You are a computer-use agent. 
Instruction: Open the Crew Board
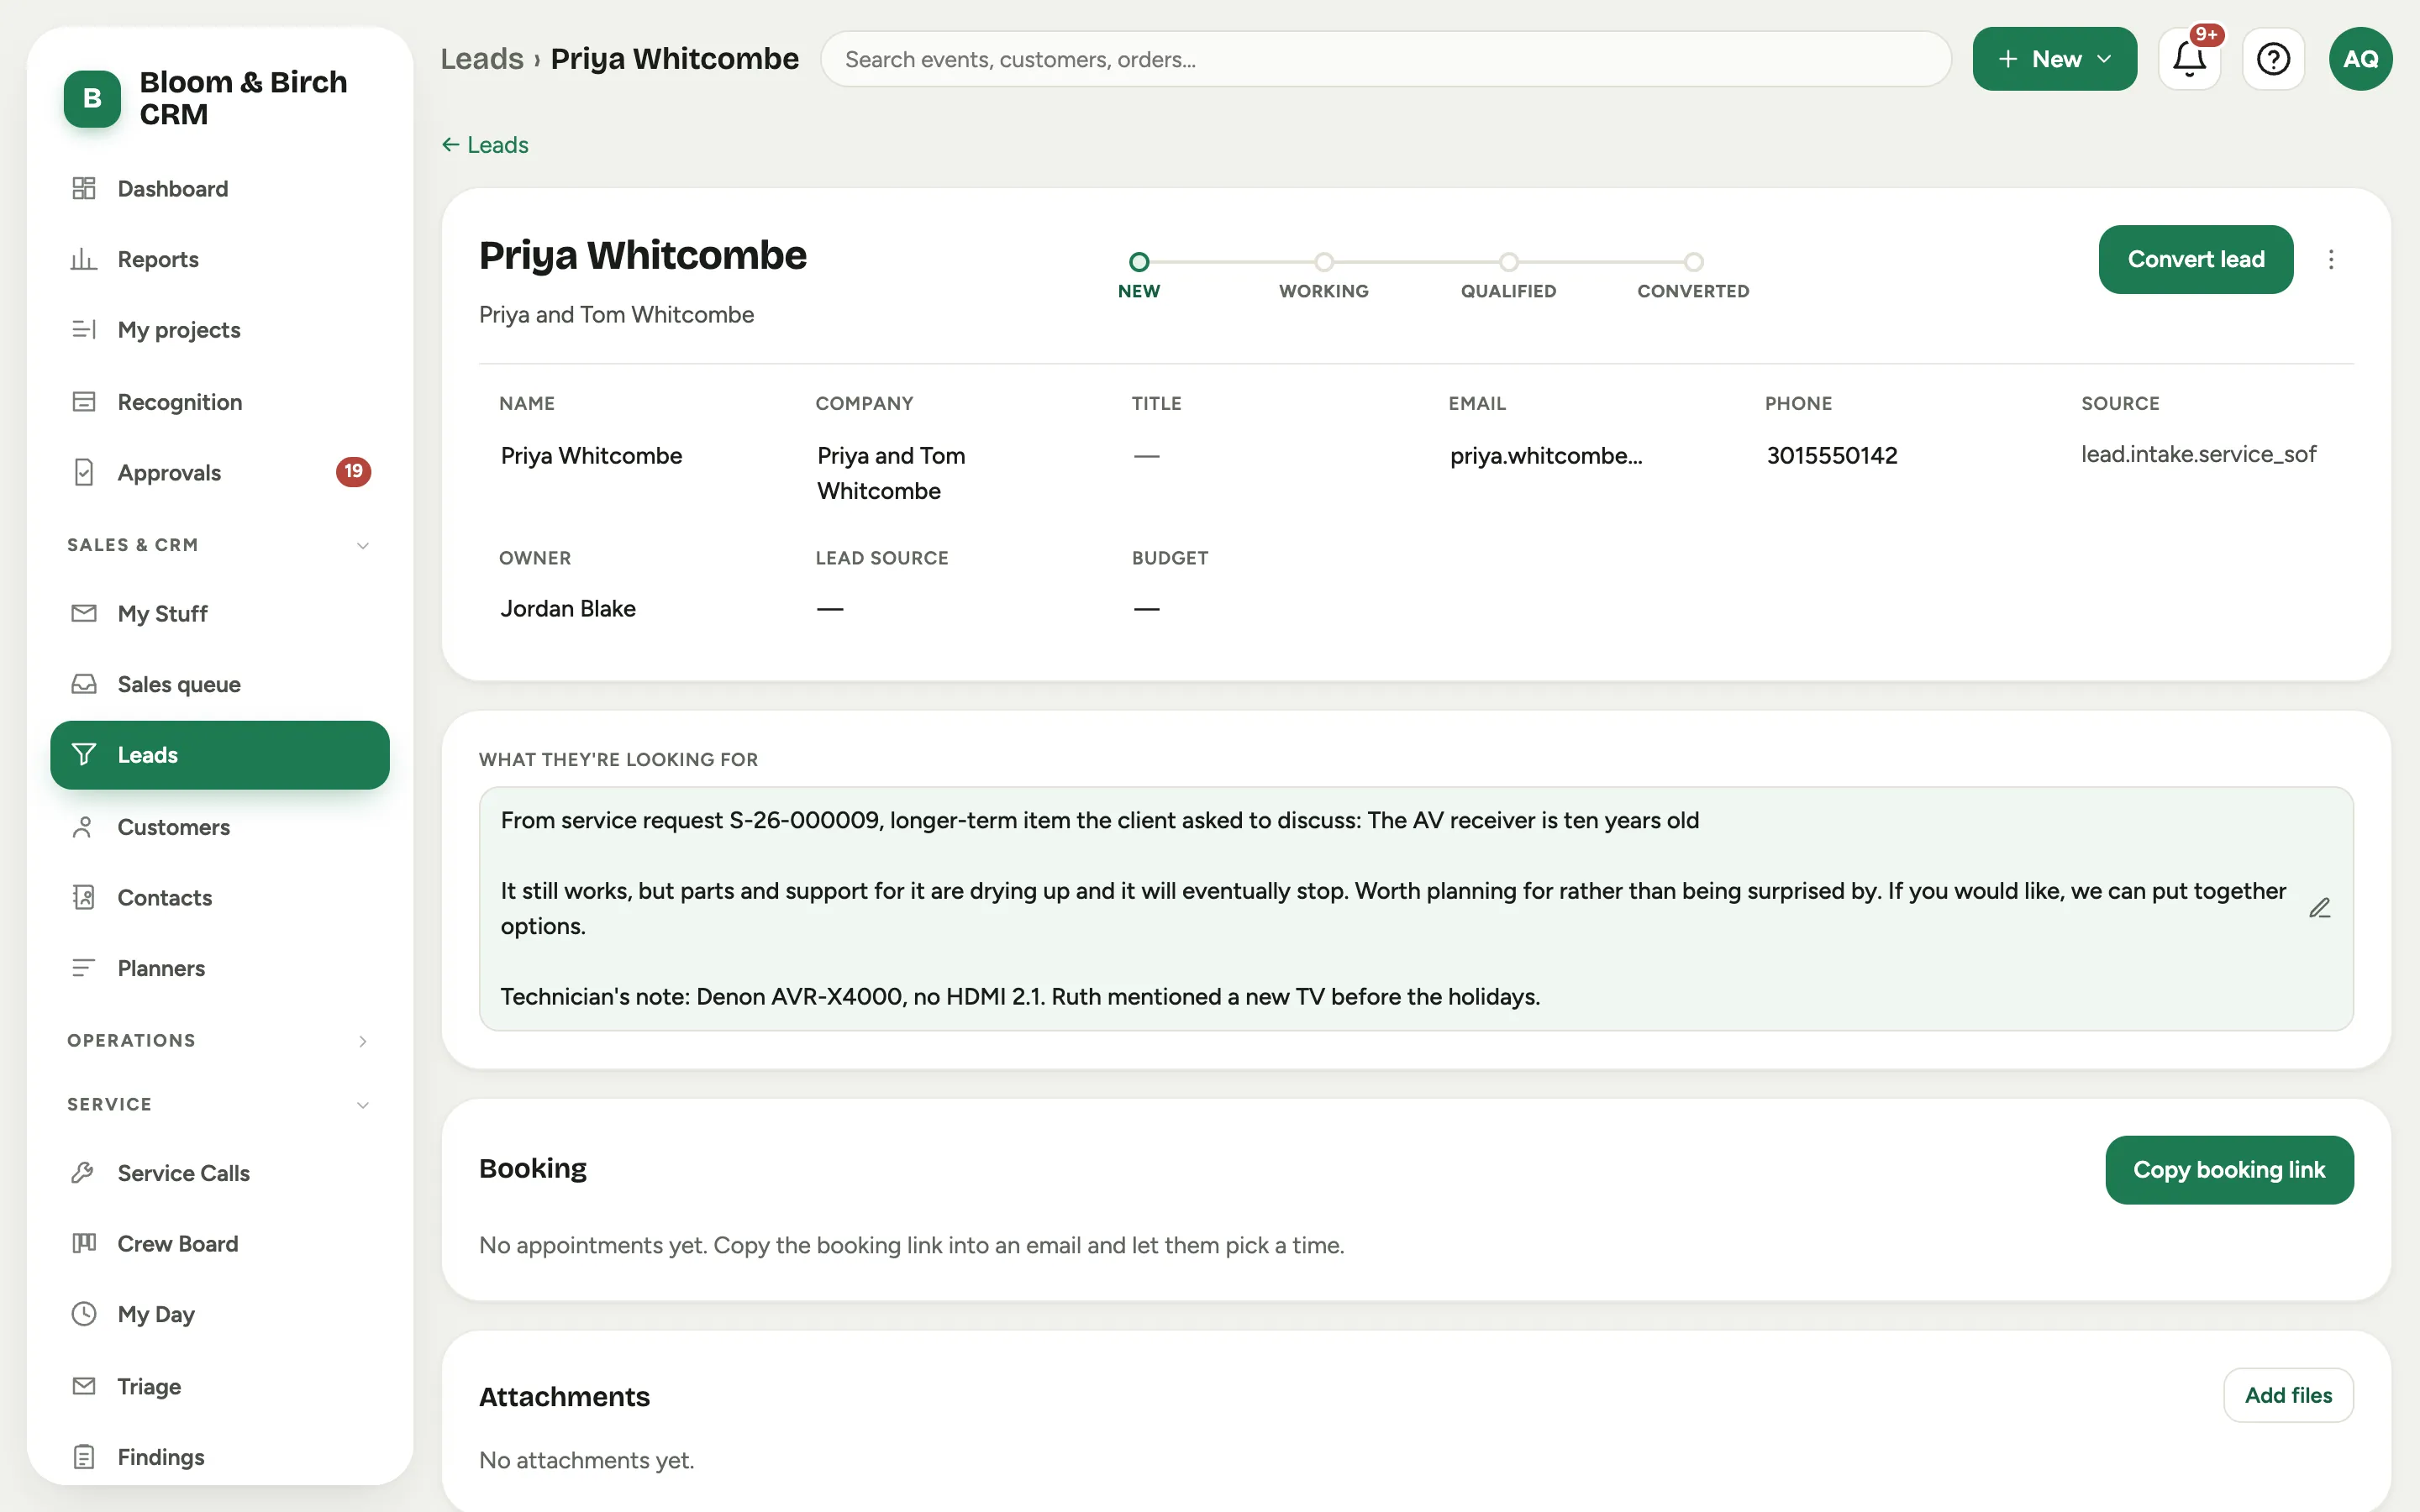(x=220, y=1243)
